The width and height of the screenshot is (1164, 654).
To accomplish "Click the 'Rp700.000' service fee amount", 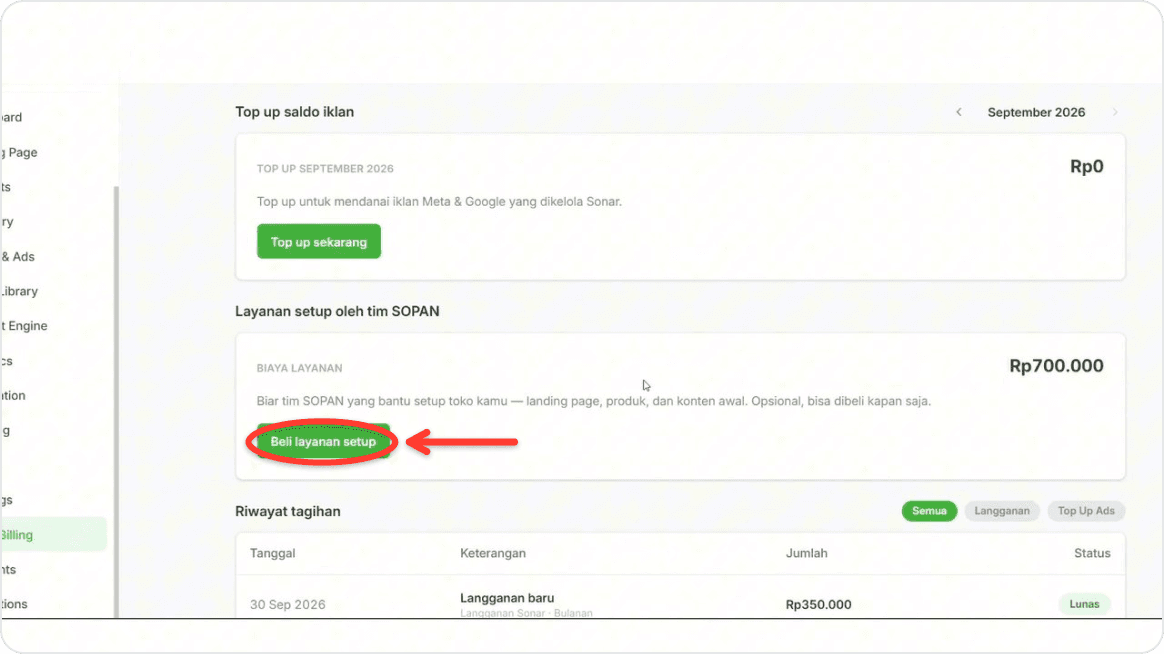I will tap(1056, 365).
